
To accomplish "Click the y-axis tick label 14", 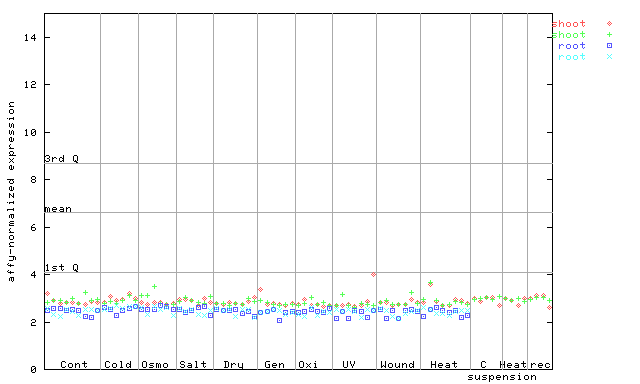I will (x=30, y=38).
